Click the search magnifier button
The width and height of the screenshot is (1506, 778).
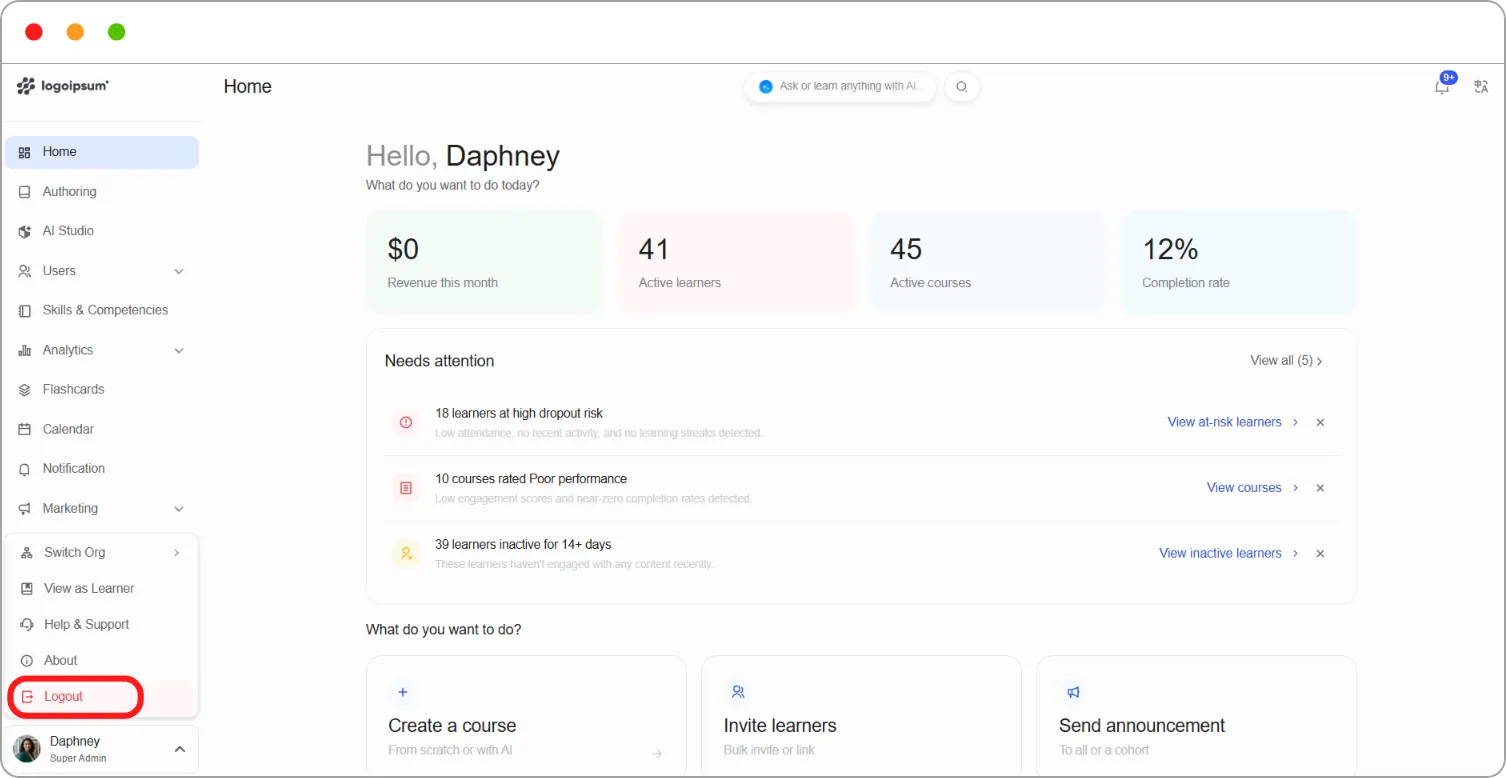(x=962, y=87)
